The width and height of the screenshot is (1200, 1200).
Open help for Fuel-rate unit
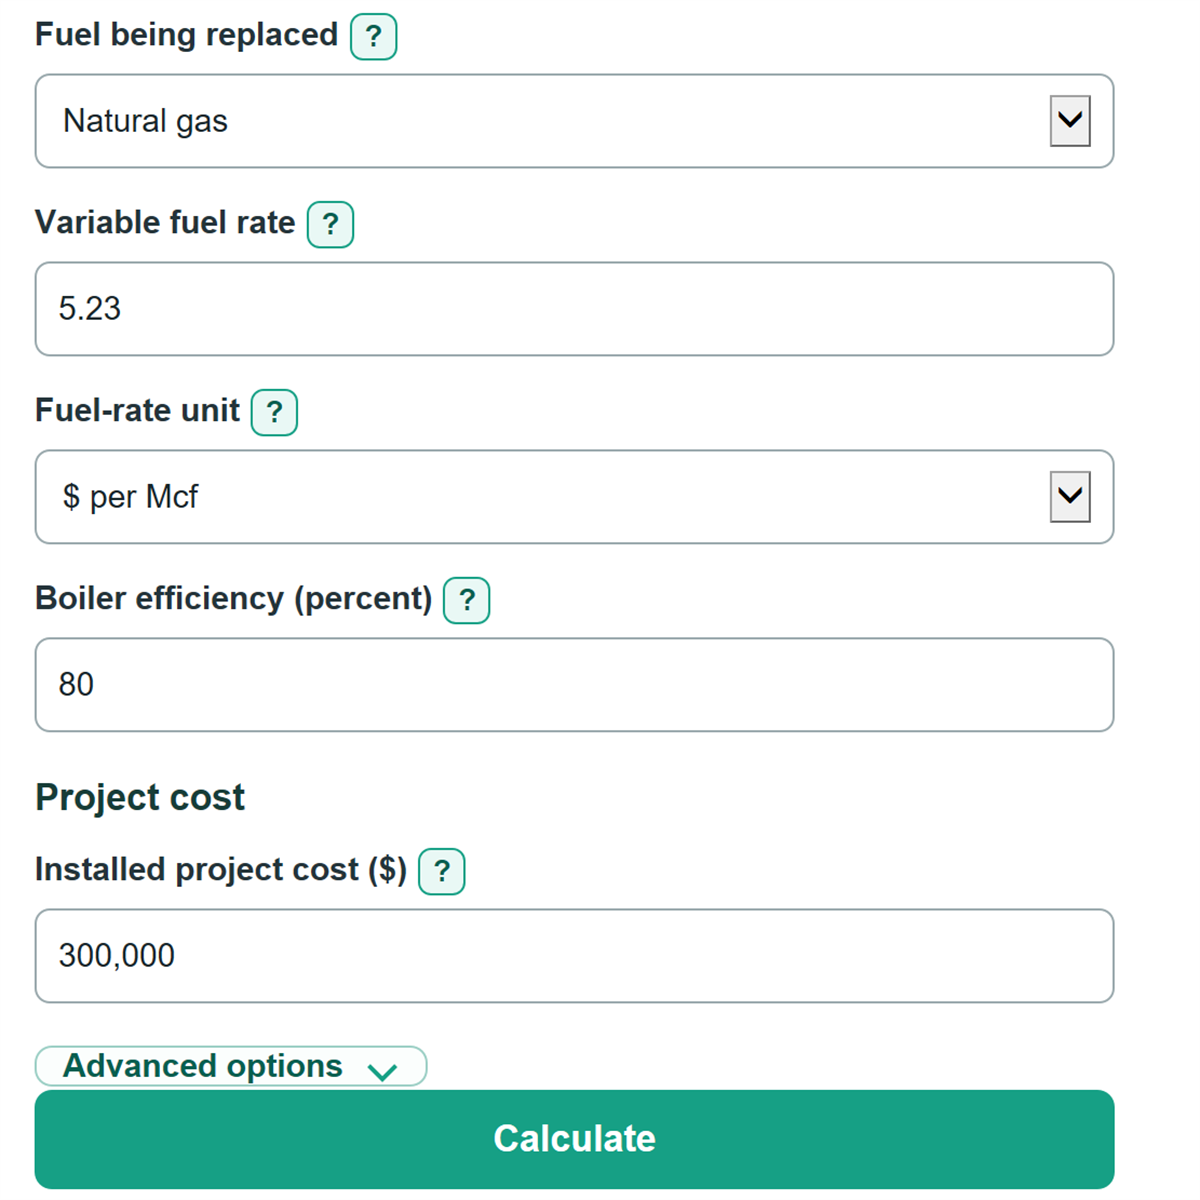click(x=274, y=412)
